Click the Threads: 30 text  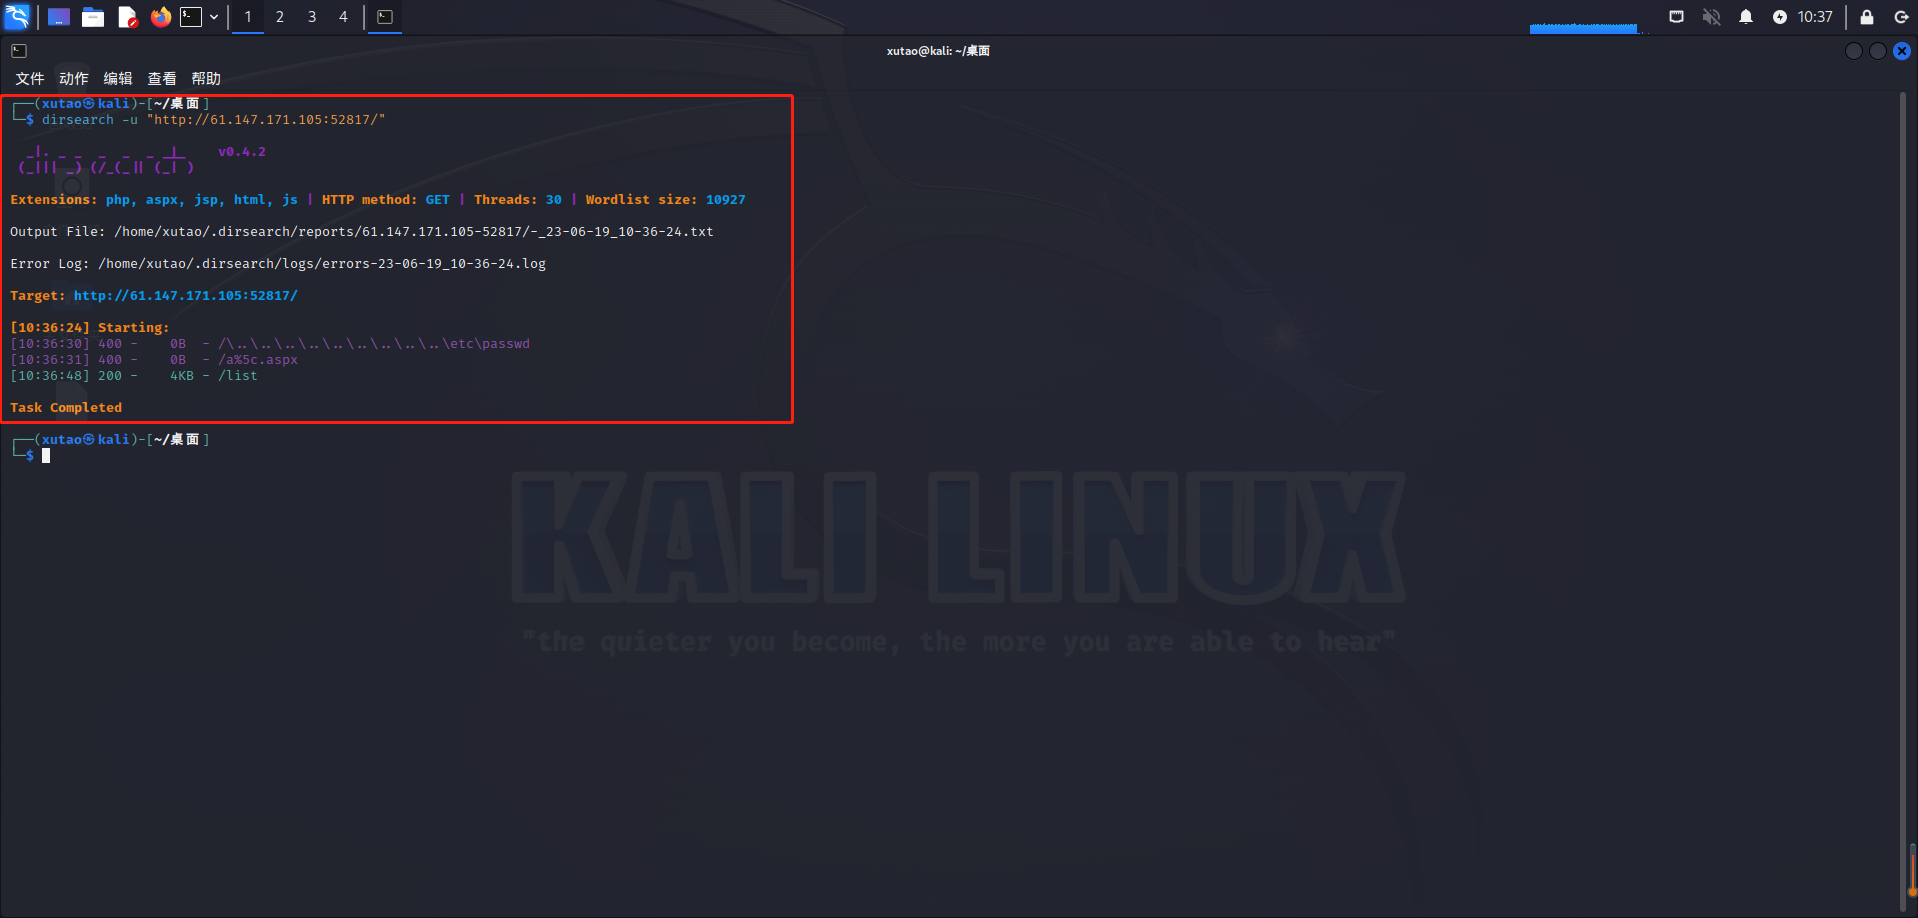point(518,200)
